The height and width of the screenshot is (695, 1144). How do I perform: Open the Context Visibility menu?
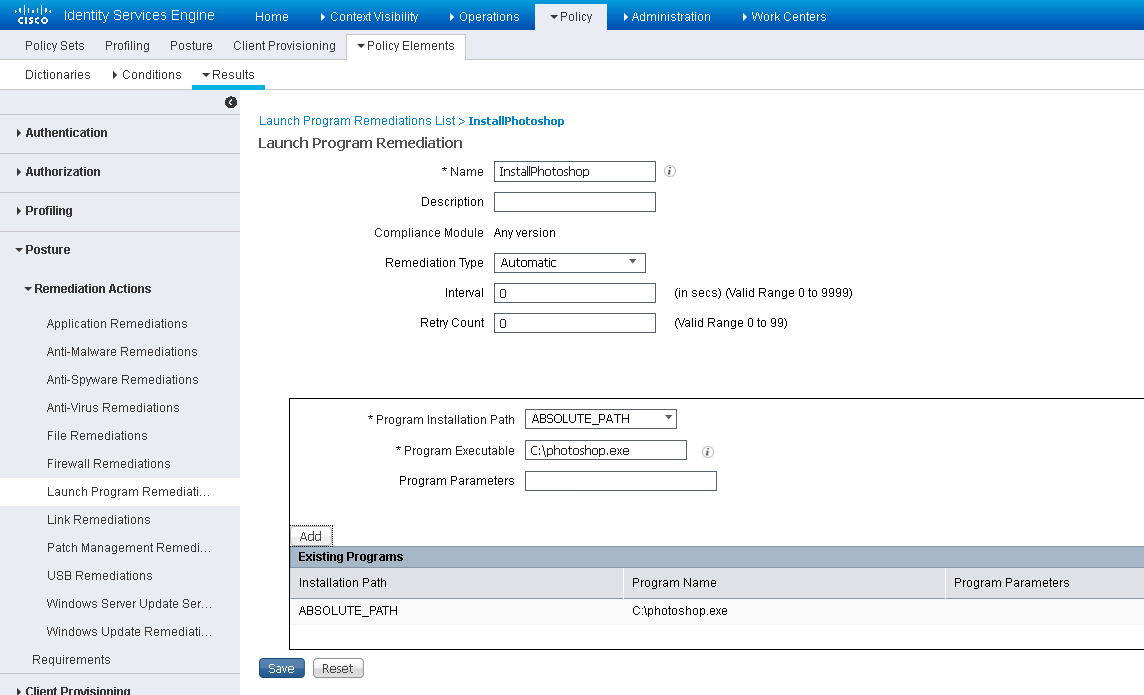[x=369, y=17]
